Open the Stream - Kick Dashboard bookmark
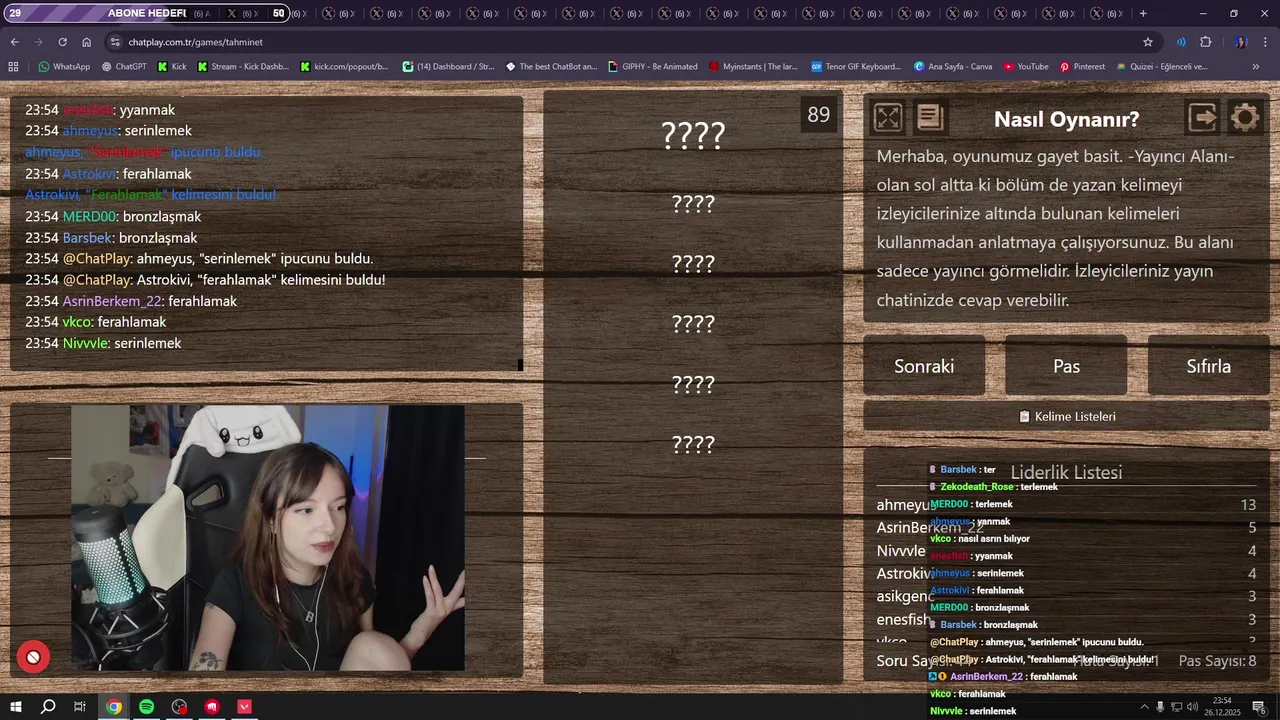1280x720 pixels. coord(243,67)
